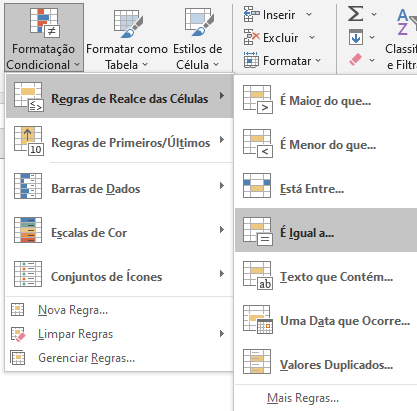Viewport: 417px width, 411px height.
Task: Click the Escalas de Cor icon
Action: pos(28,230)
